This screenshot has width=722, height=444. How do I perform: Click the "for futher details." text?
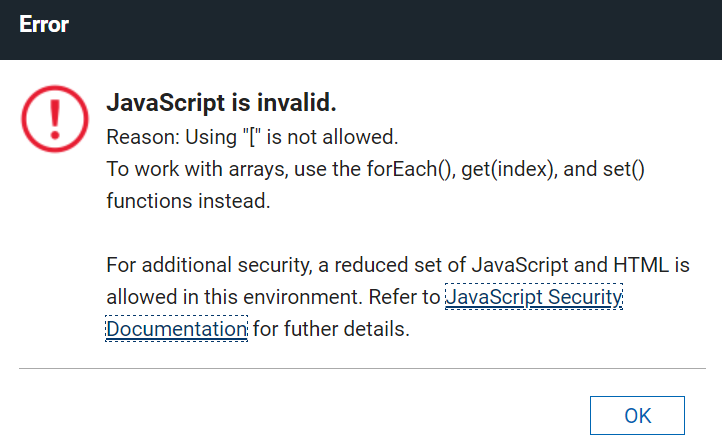[331, 328]
